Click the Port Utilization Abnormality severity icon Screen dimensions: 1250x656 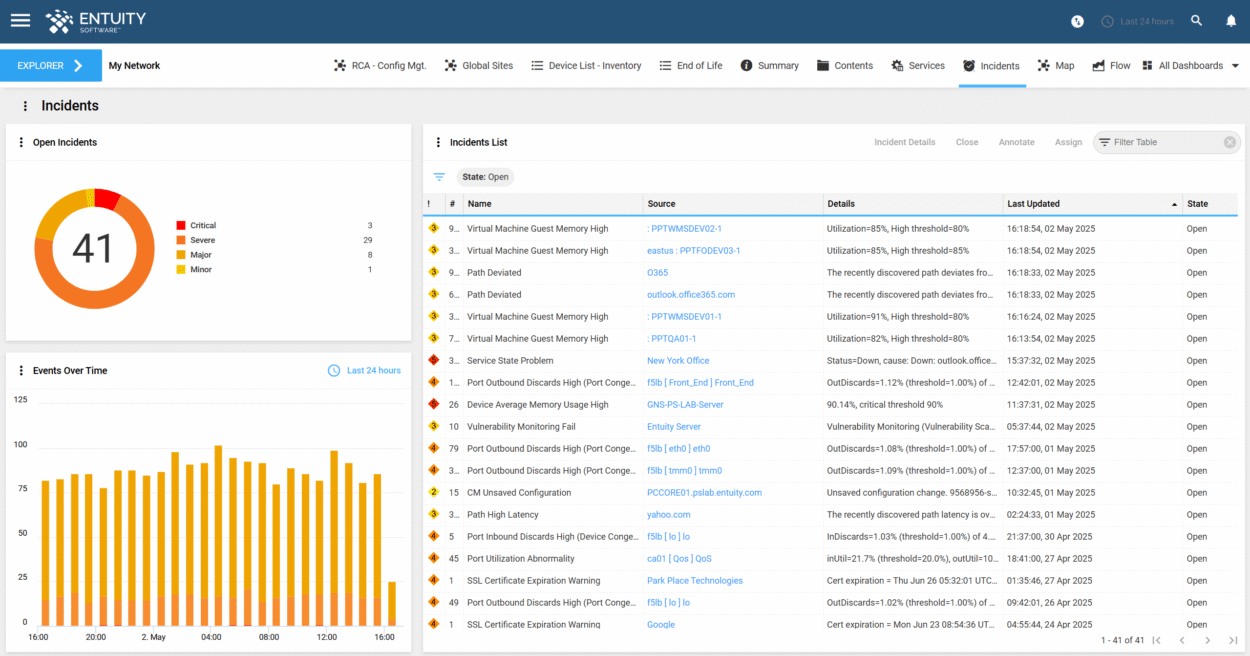click(433, 558)
